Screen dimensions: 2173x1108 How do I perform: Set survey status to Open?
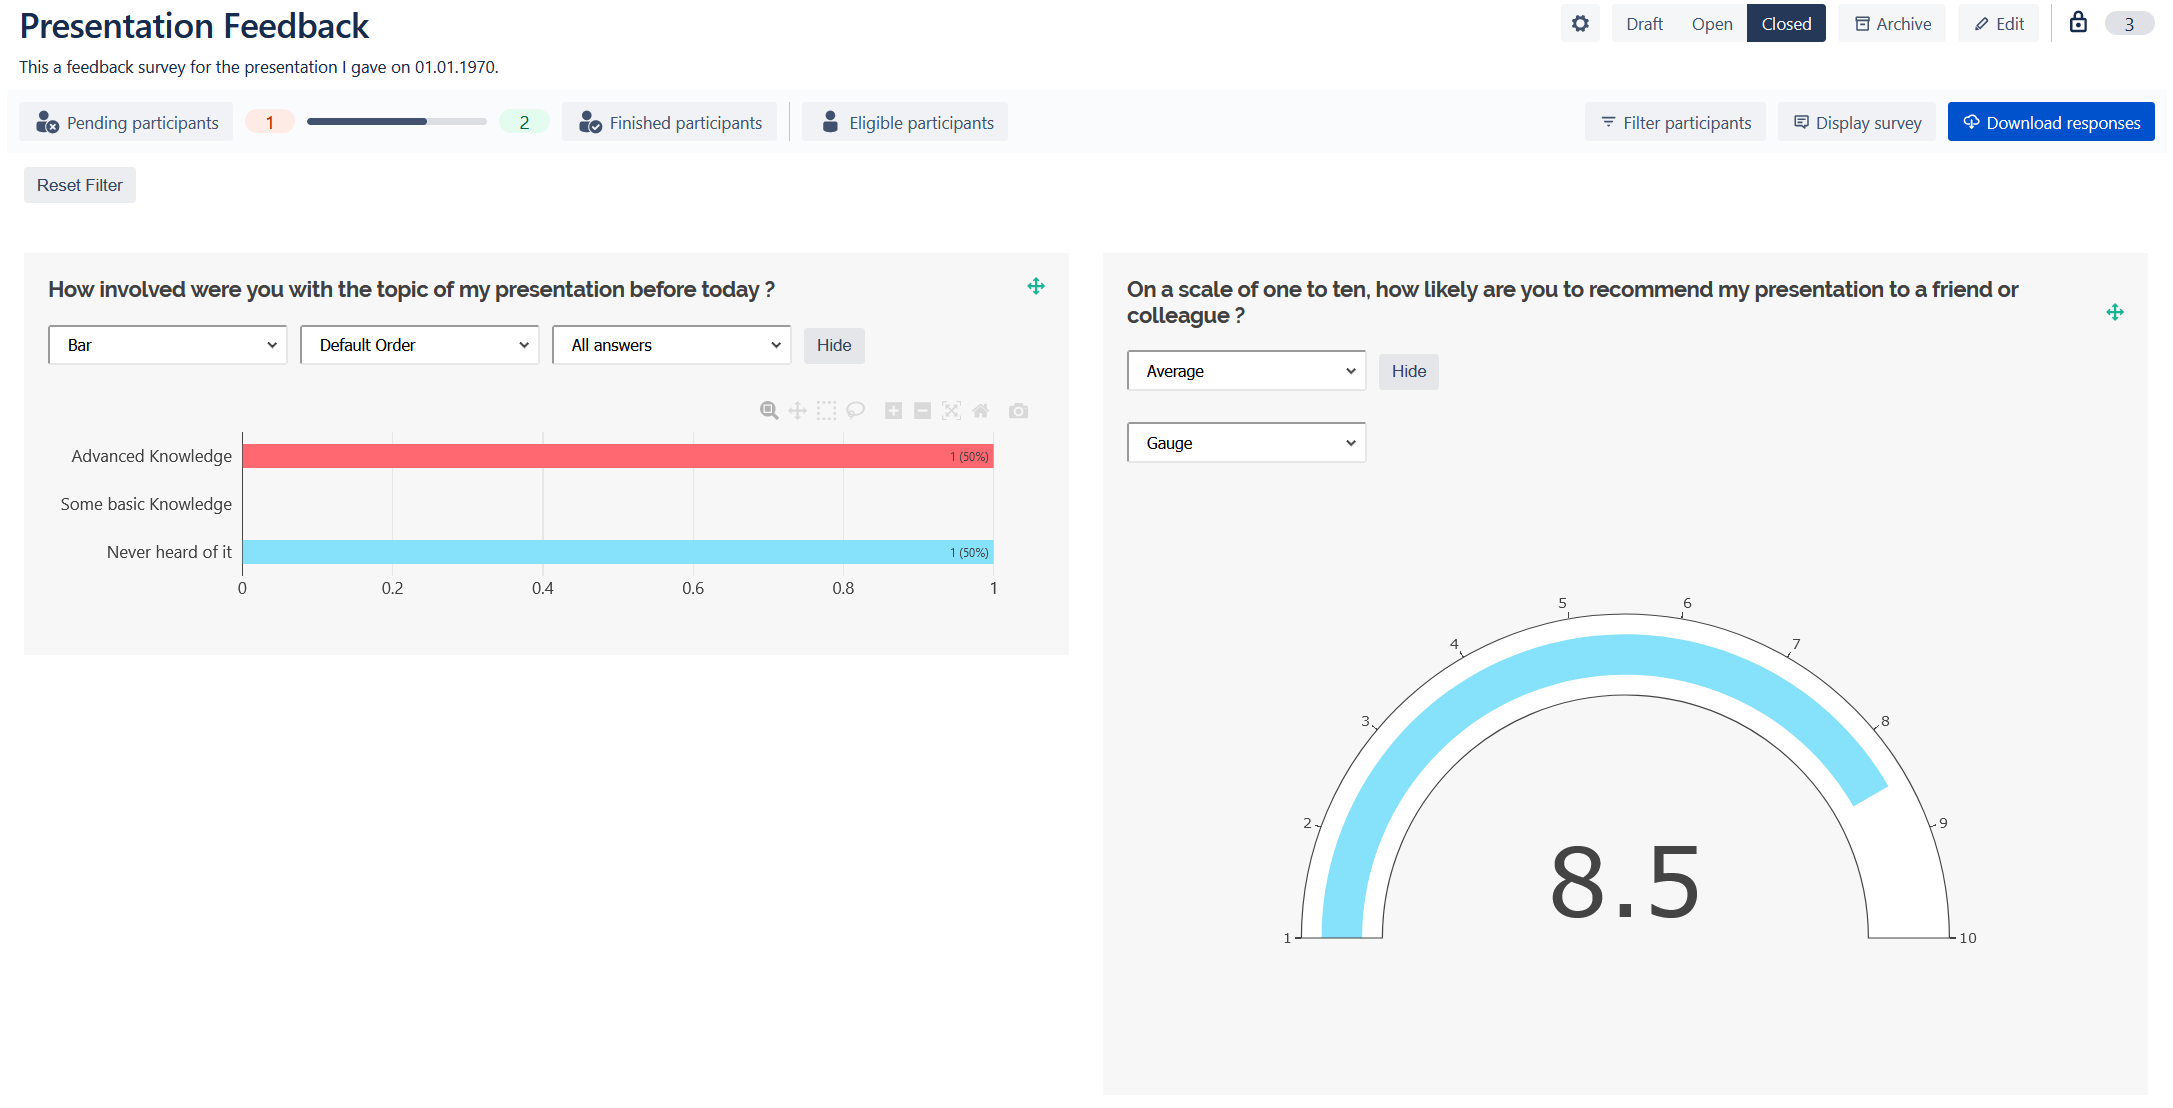[1711, 23]
